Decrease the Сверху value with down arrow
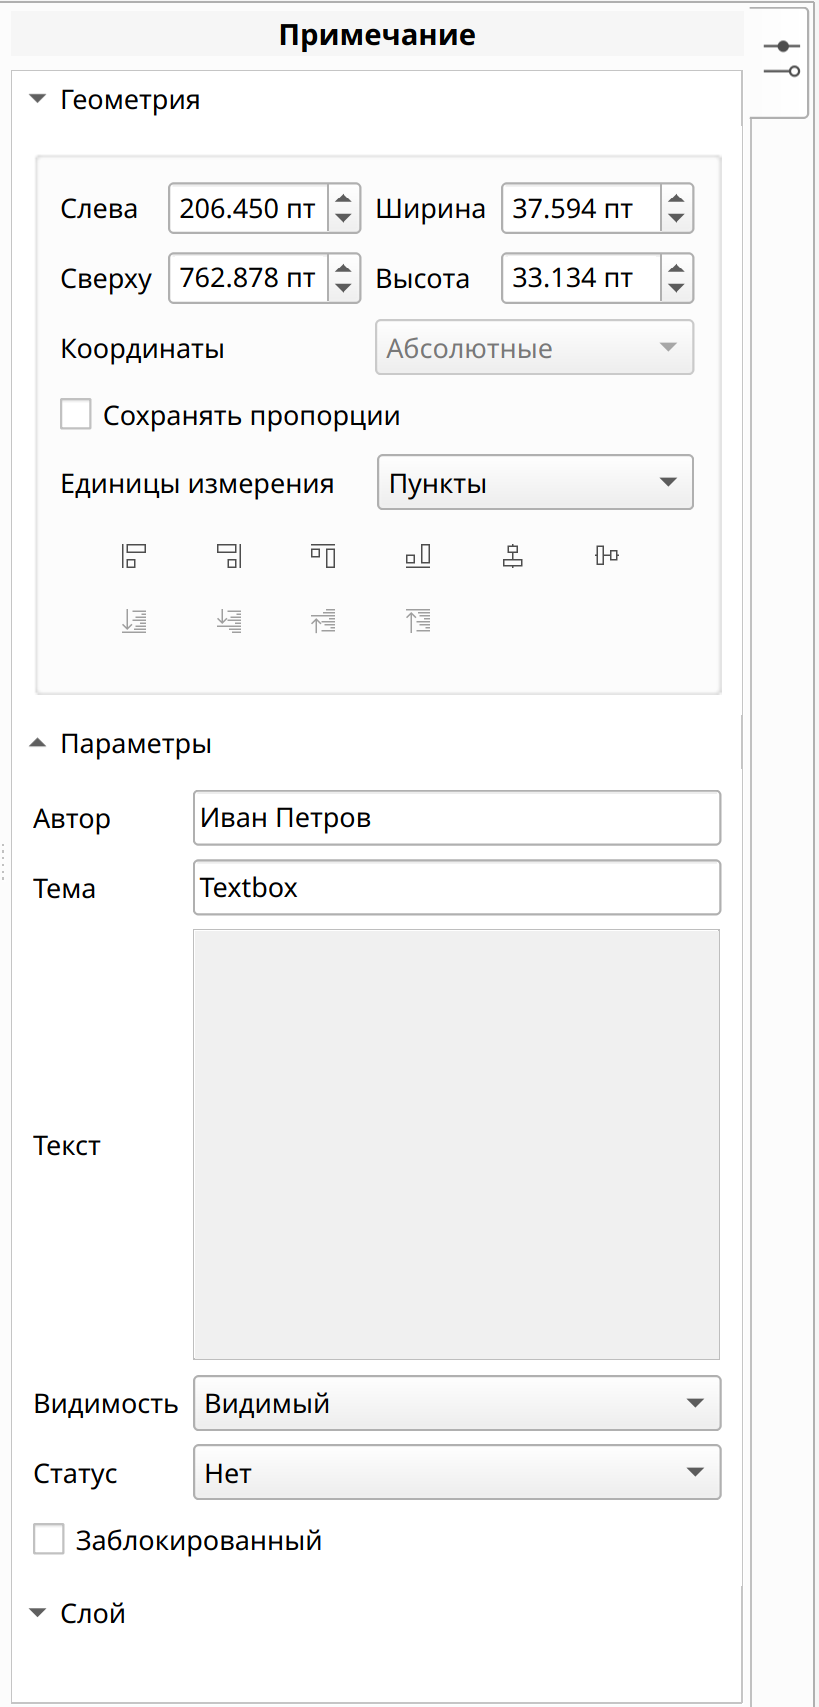The height and width of the screenshot is (1707, 819). point(344,289)
